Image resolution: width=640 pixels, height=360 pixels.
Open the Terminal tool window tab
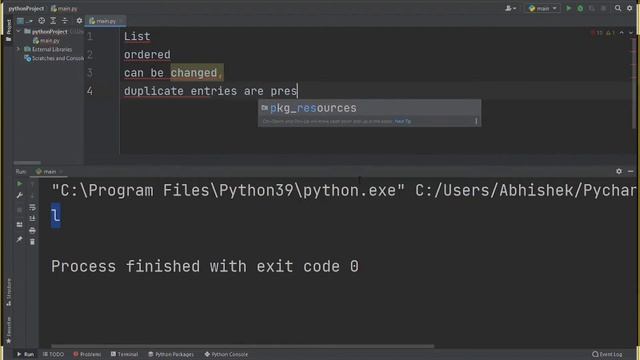tap(124, 354)
